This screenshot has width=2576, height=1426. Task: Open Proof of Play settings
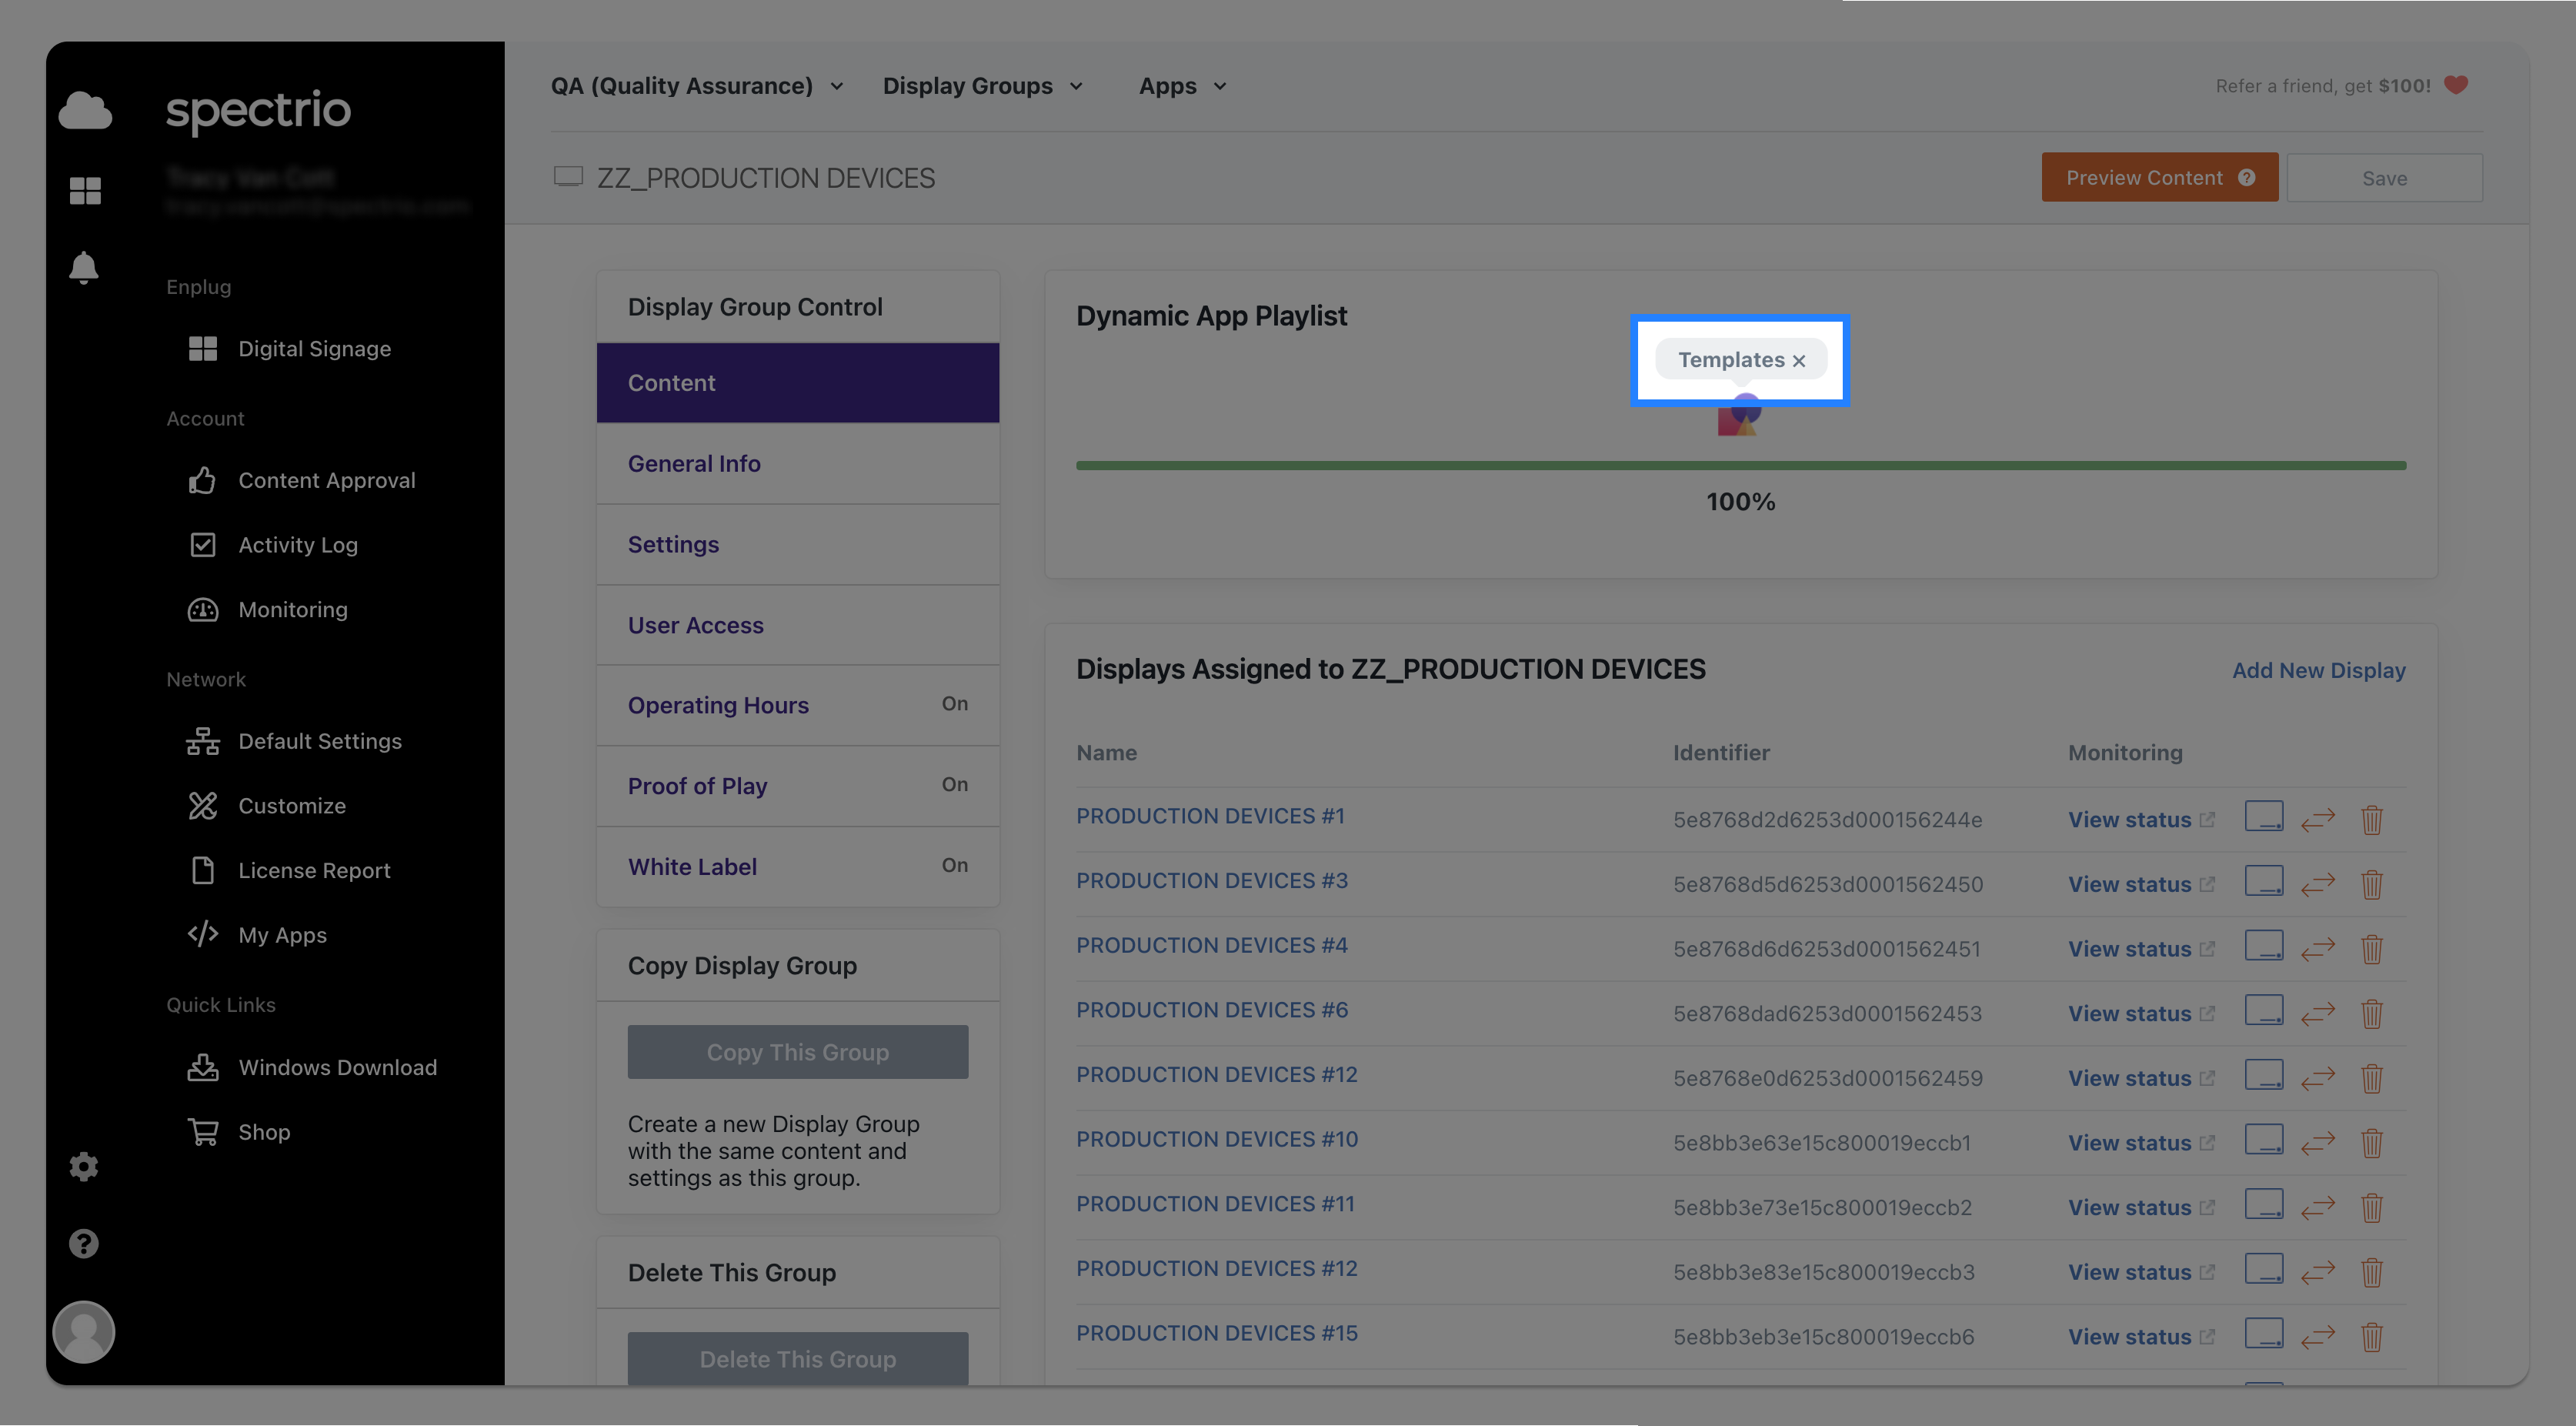(x=797, y=786)
